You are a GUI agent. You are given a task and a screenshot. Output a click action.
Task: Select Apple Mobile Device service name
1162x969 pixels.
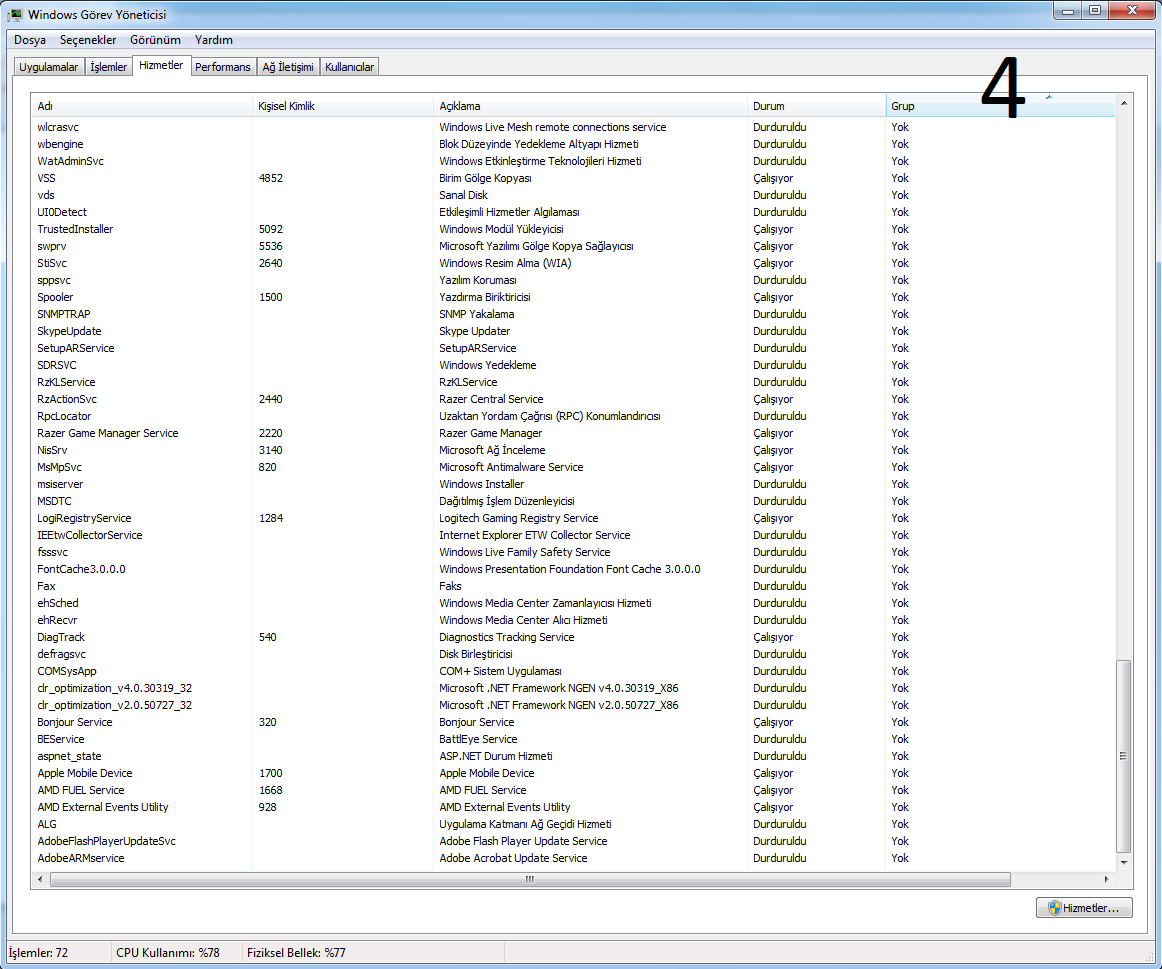84,774
